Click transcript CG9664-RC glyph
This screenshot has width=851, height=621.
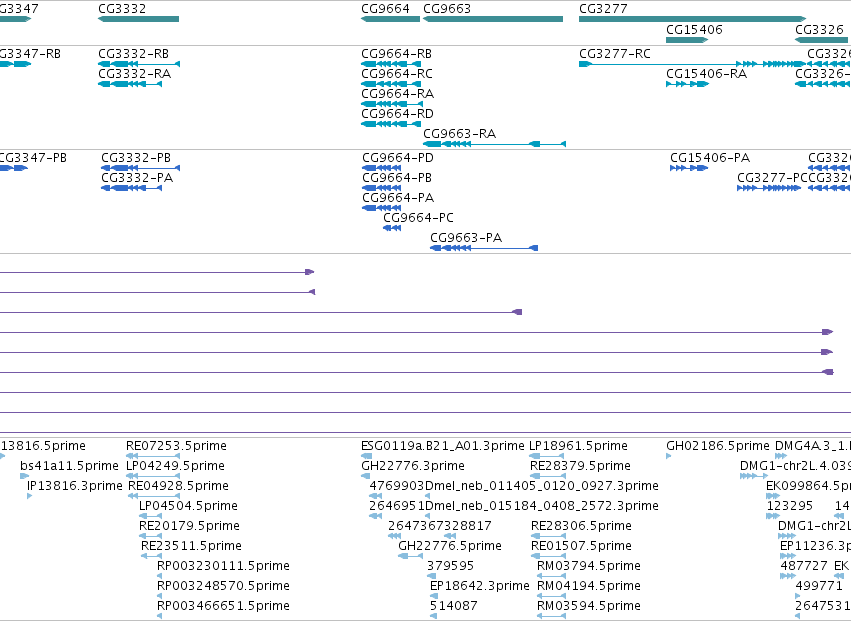[x=391, y=84]
